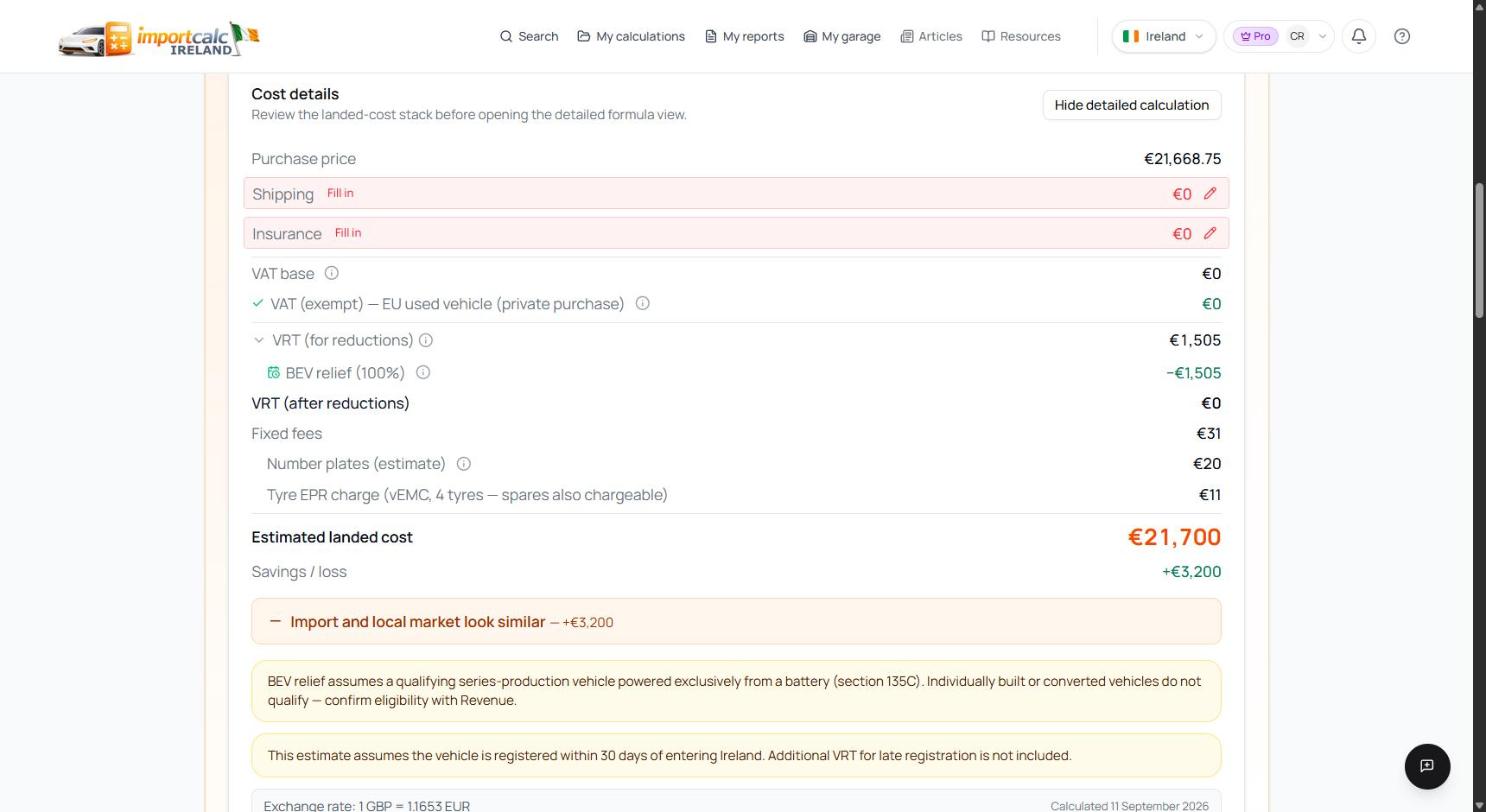Click the VRT (after reductions) label
The height and width of the screenshot is (812, 1486).
(x=330, y=403)
